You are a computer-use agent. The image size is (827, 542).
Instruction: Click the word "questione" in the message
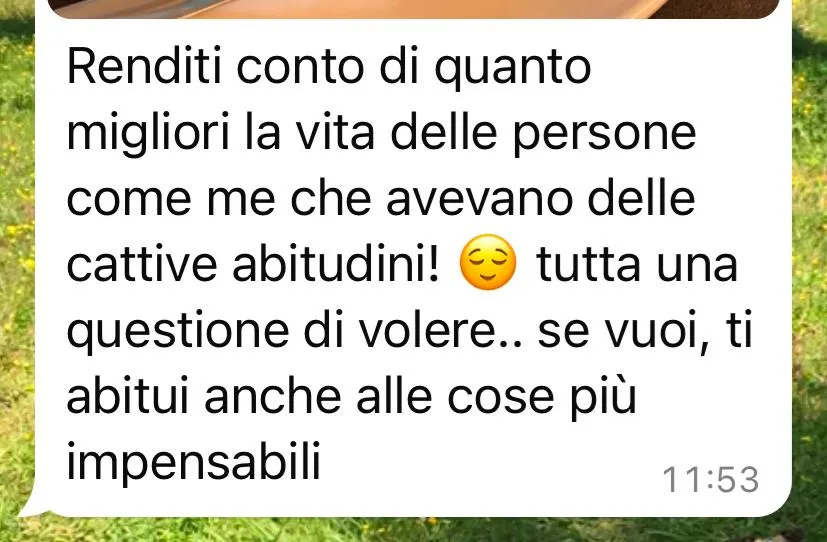[178, 331]
